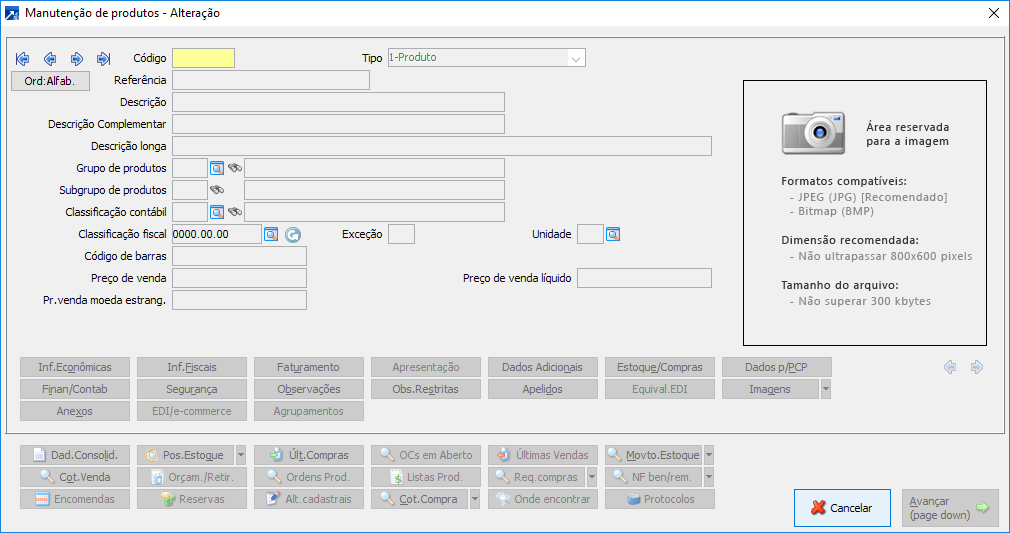Open Inf.Fiscais tab

pos(192,367)
